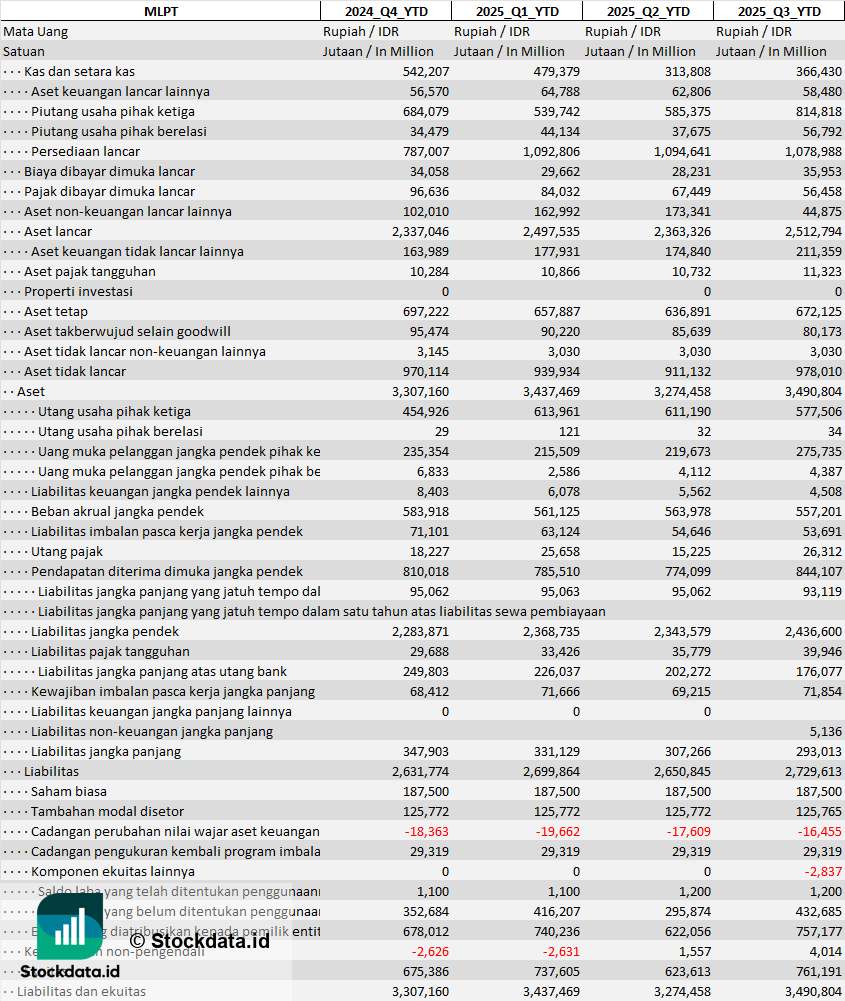The image size is (845, 1001).
Task: Click retained earnings value 432,685
Action: click(819, 912)
